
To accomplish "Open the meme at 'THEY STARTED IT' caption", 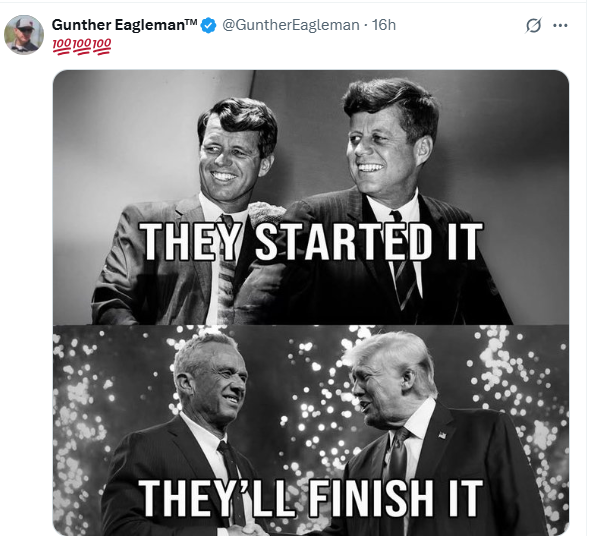I will (311, 242).
